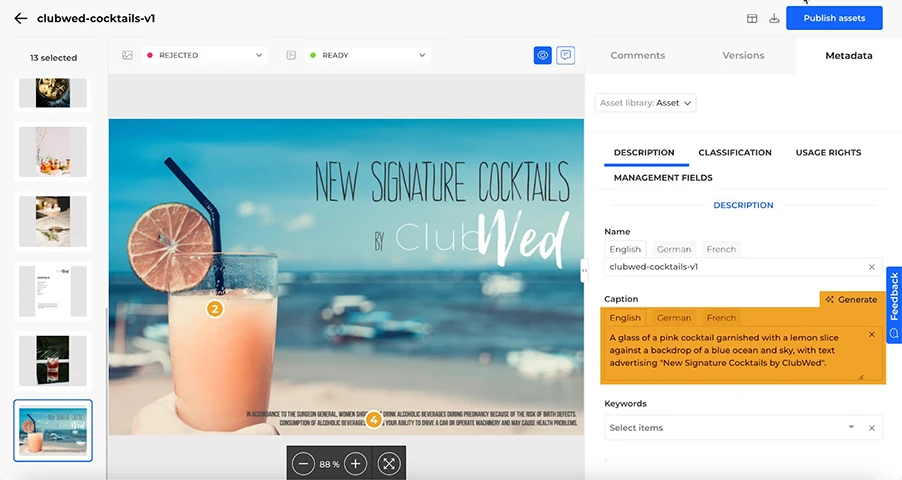Select the Metadata tab
Viewport: 902px width, 480px height.
tap(849, 55)
